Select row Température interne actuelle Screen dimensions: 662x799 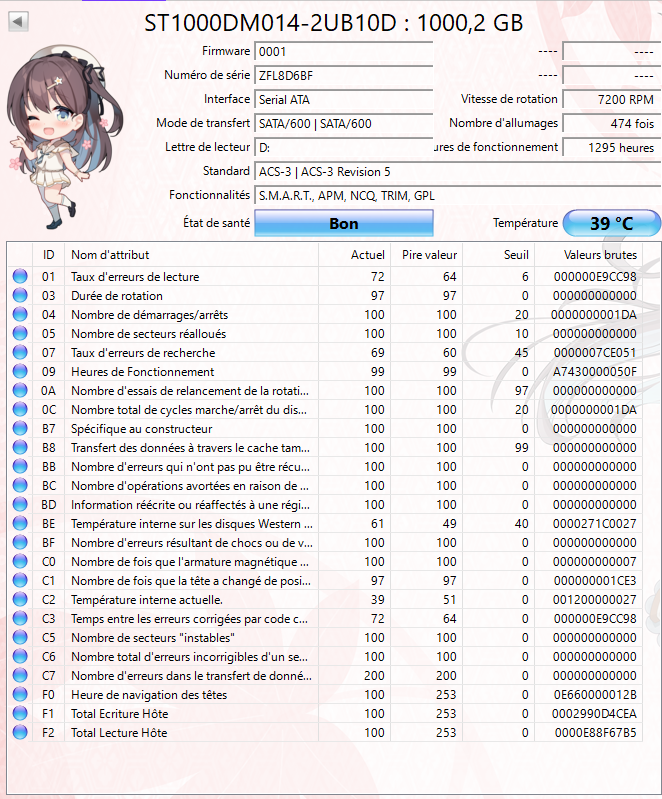325,600
